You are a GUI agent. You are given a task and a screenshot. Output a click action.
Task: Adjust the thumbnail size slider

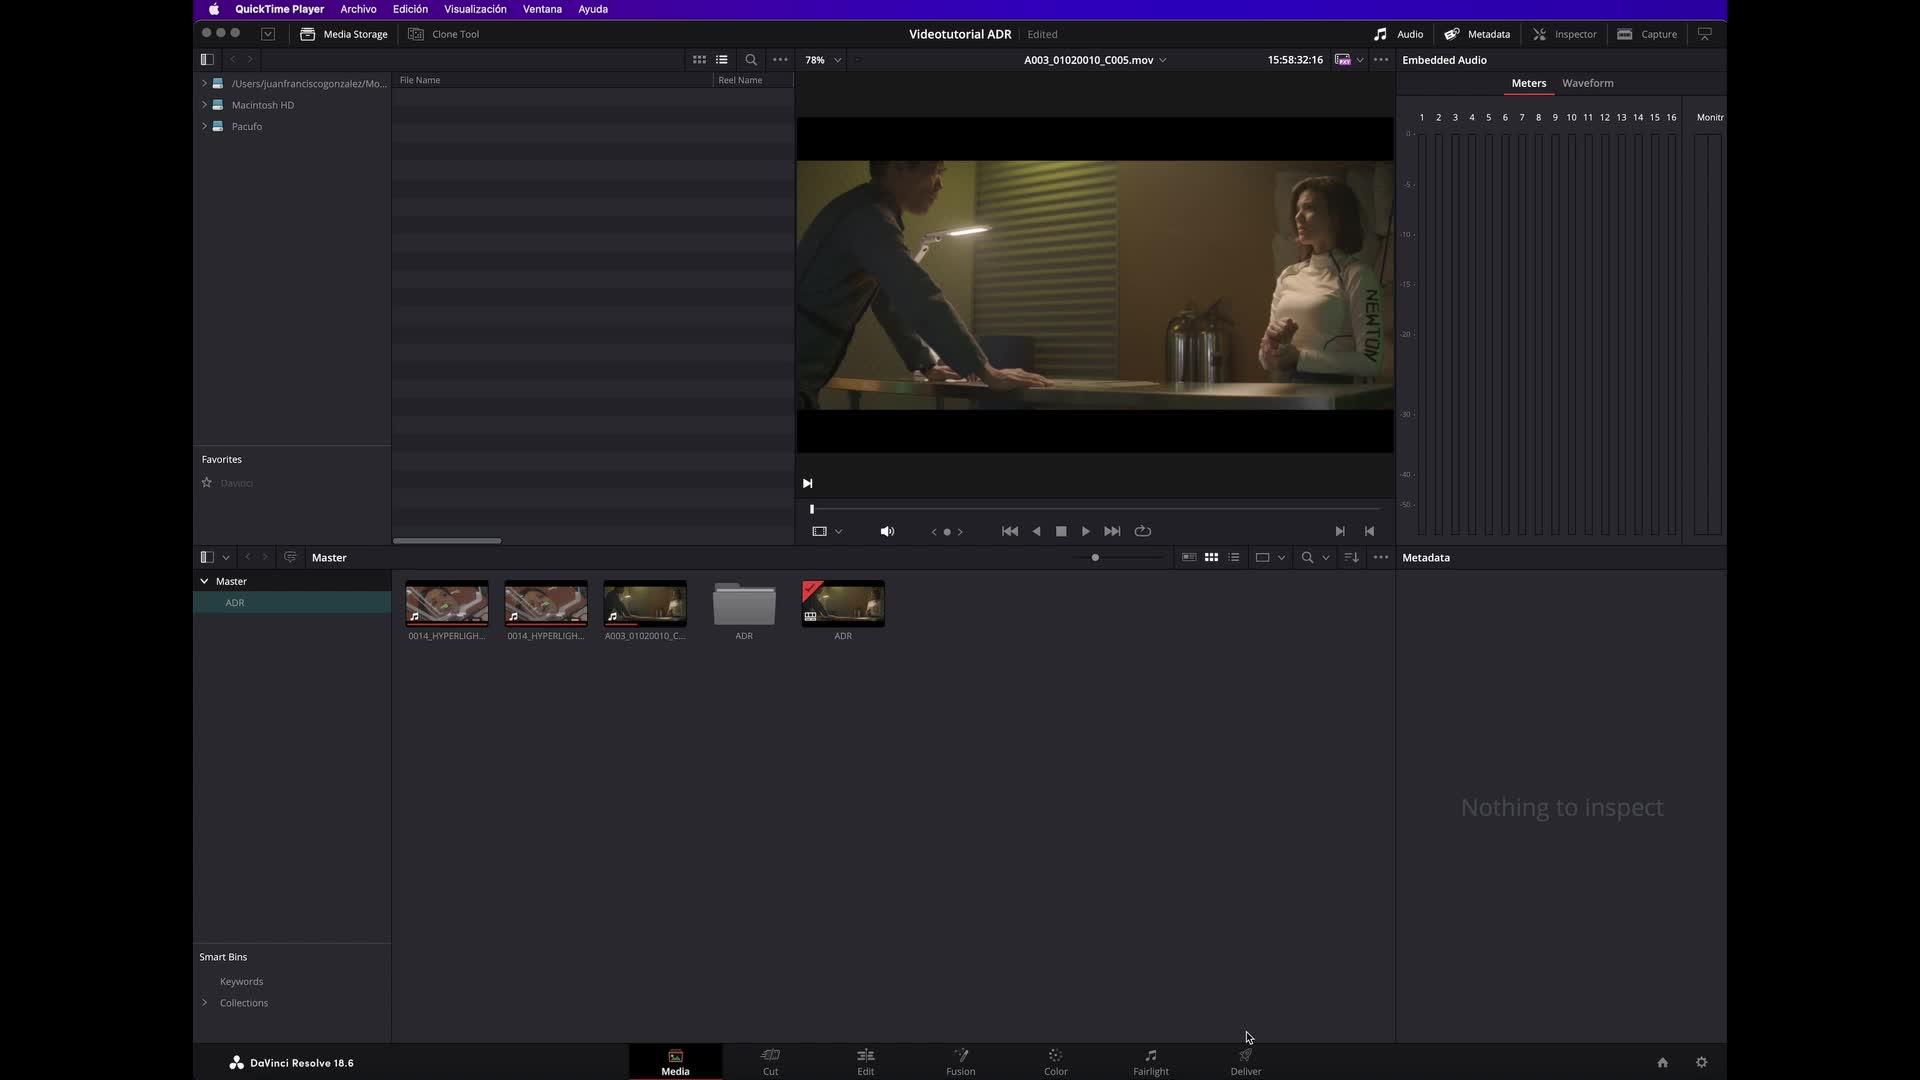click(1096, 557)
